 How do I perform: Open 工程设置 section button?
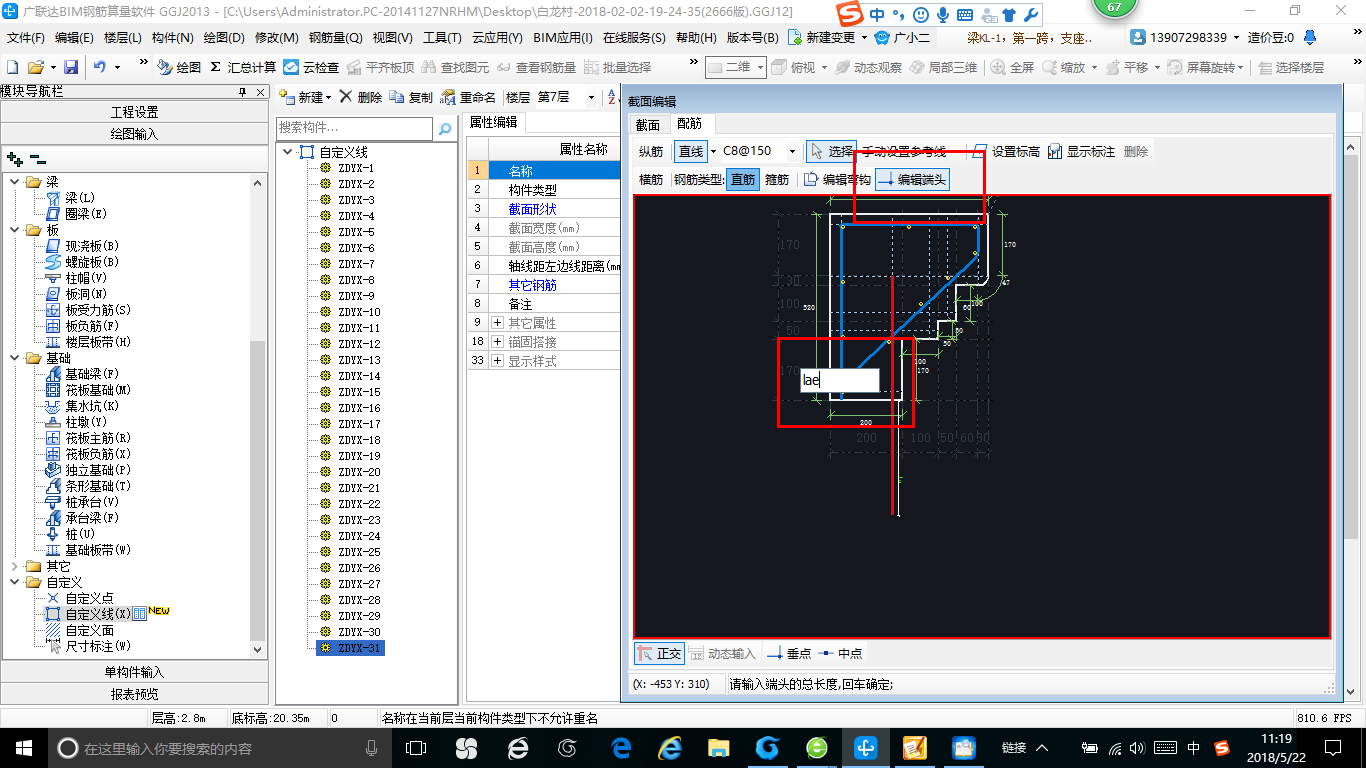[134, 112]
